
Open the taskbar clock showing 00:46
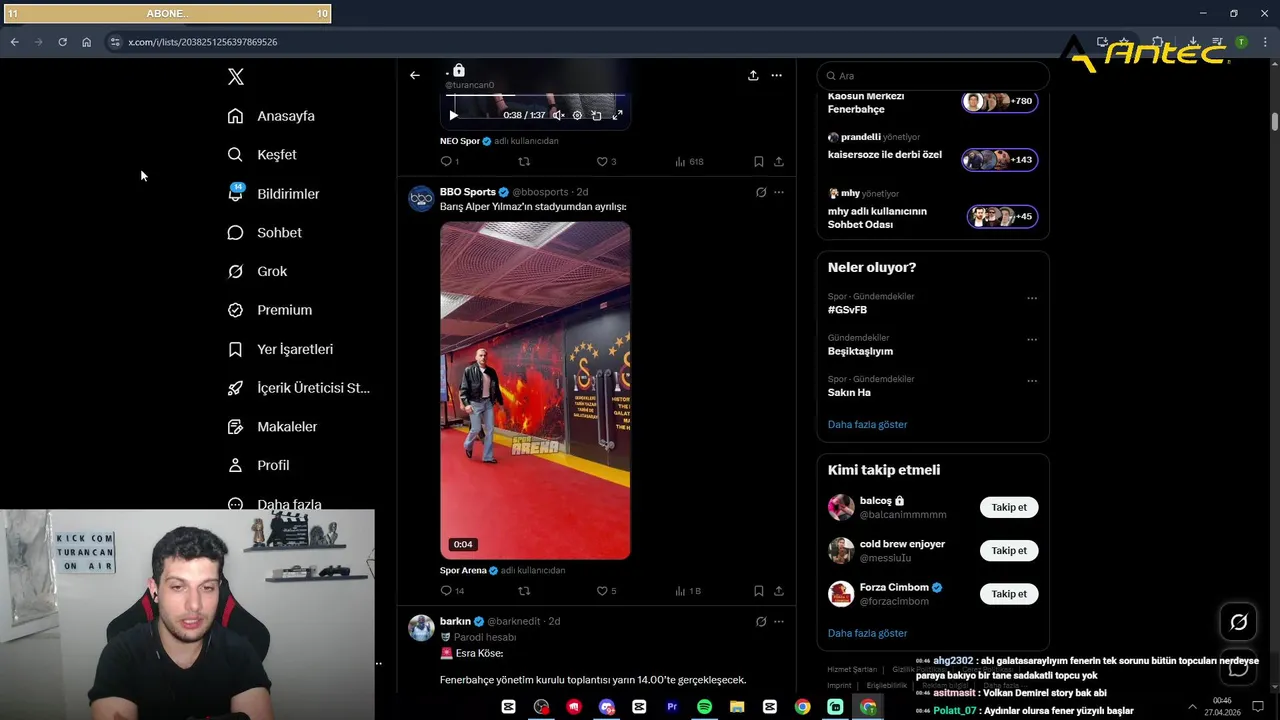[1222, 707]
